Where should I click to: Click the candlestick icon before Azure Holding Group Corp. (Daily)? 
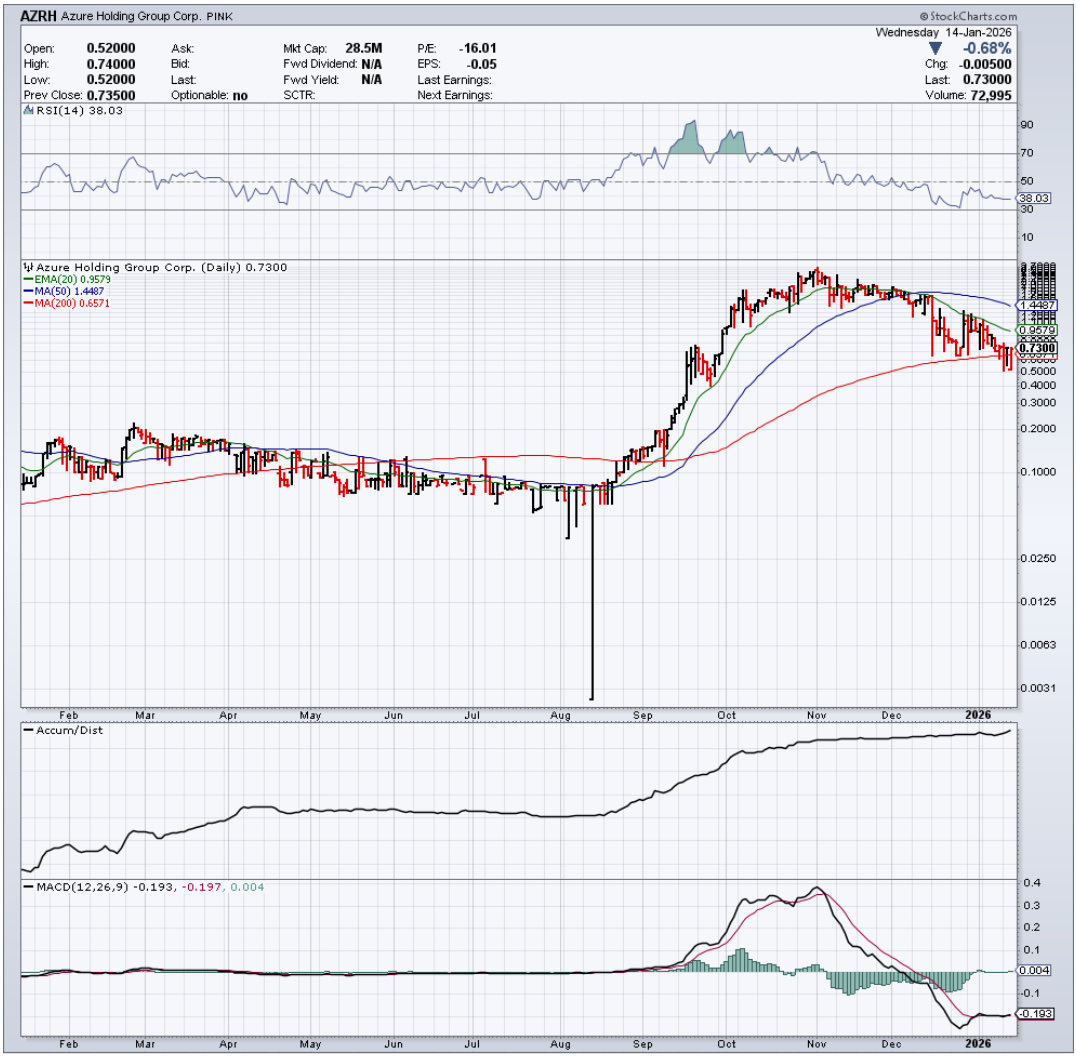click(x=28, y=267)
